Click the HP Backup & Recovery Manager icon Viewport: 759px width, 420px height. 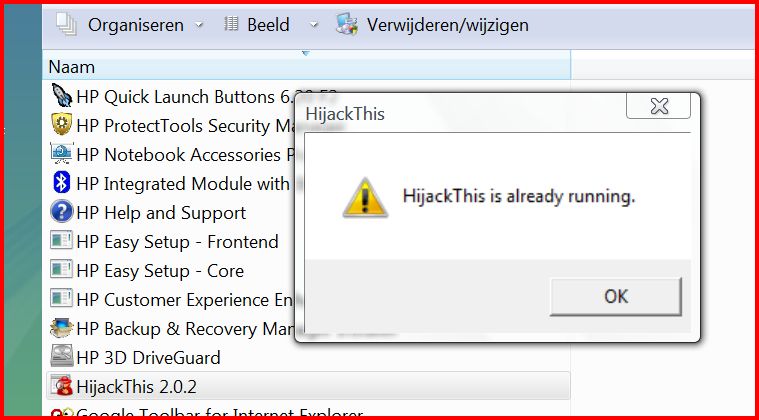pos(61,328)
